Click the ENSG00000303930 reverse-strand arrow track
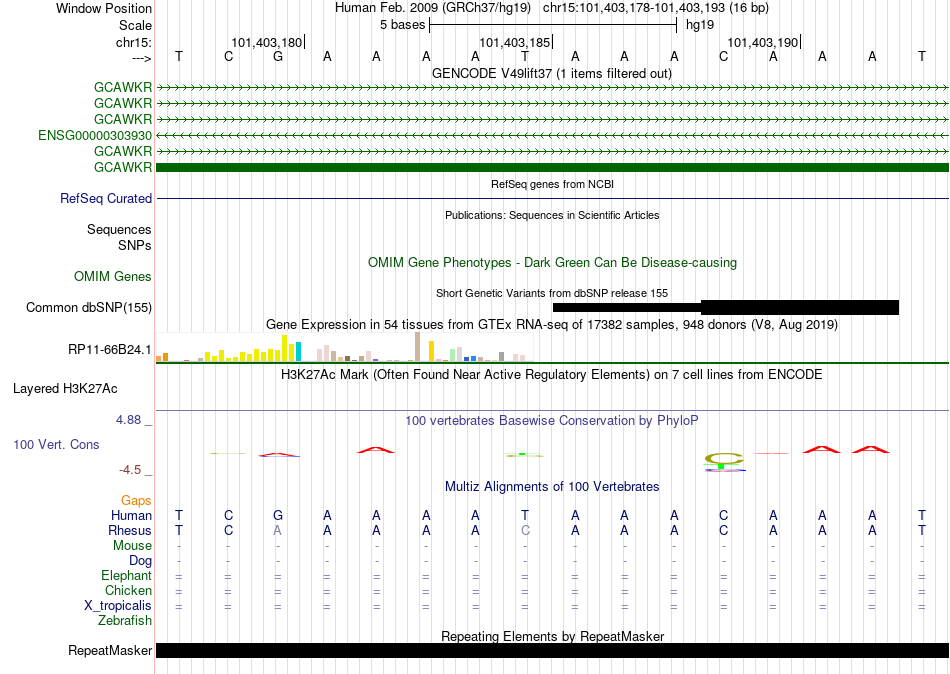The width and height of the screenshot is (950, 674). click(552, 135)
